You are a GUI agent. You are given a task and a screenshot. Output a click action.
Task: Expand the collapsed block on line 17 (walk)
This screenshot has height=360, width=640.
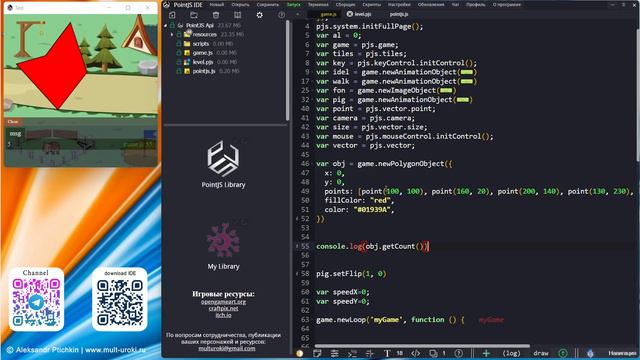pyautogui.click(x=467, y=81)
